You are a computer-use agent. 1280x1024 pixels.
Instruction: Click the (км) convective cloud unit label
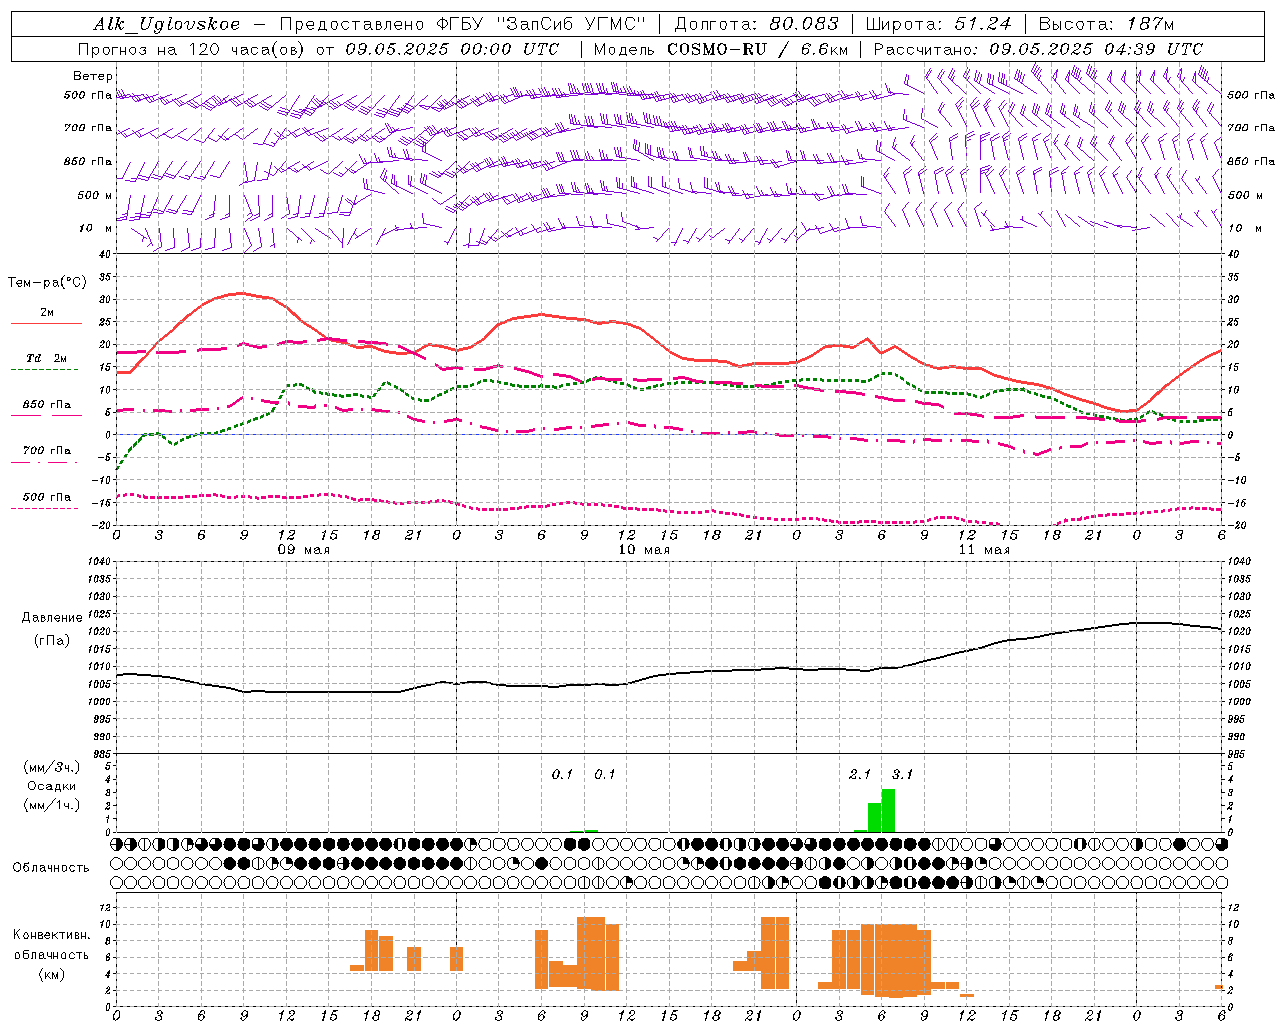click(51, 973)
